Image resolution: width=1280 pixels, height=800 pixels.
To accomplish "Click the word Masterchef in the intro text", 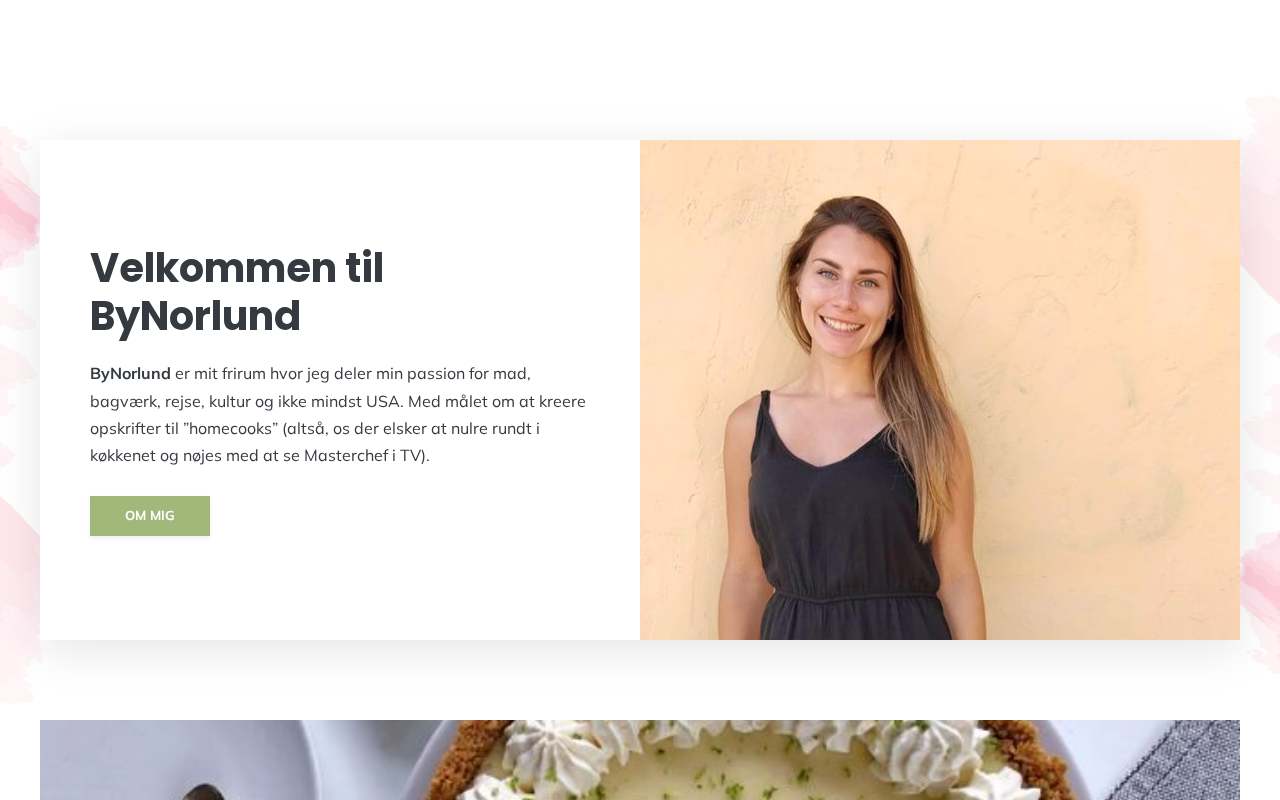I will pos(346,456).
